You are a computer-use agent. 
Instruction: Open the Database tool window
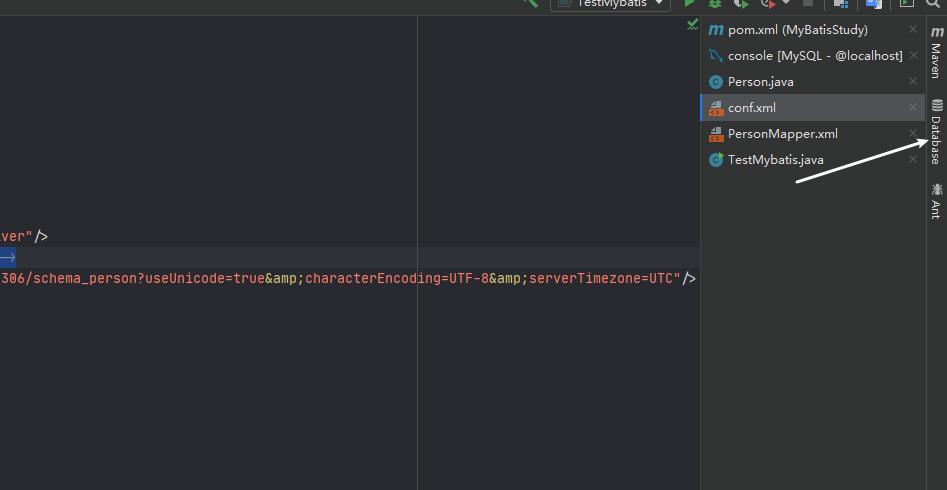[936, 132]
